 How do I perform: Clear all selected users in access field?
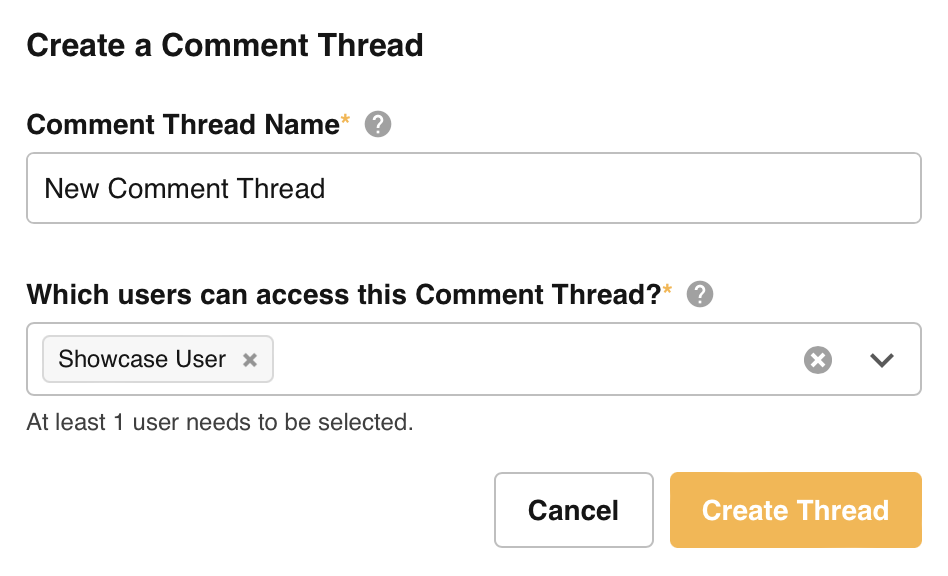[x=818, y=360]
